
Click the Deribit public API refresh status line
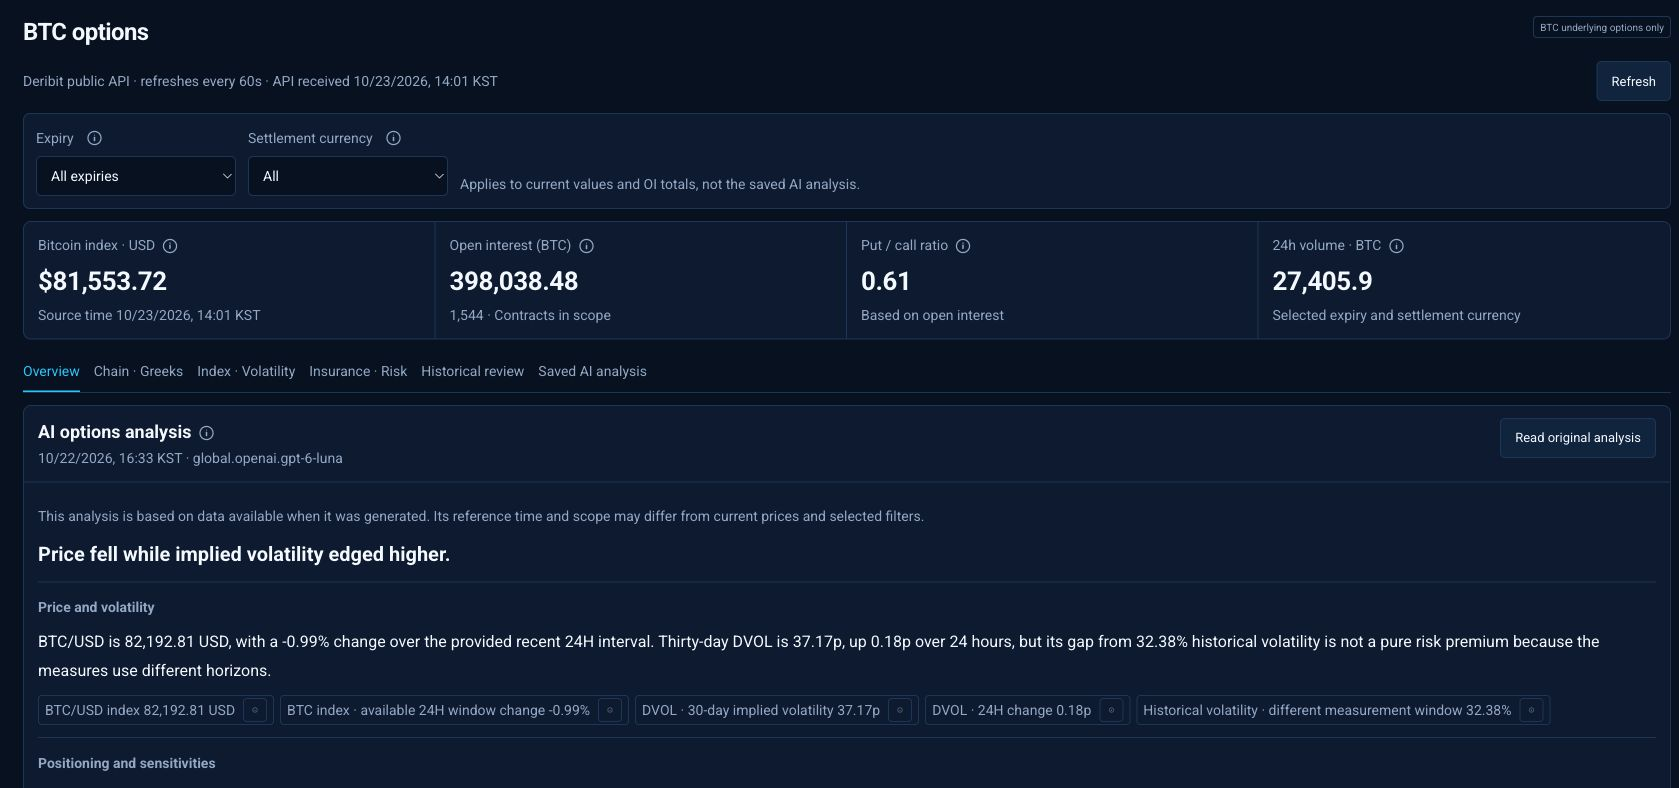click(x=260, y=81)
